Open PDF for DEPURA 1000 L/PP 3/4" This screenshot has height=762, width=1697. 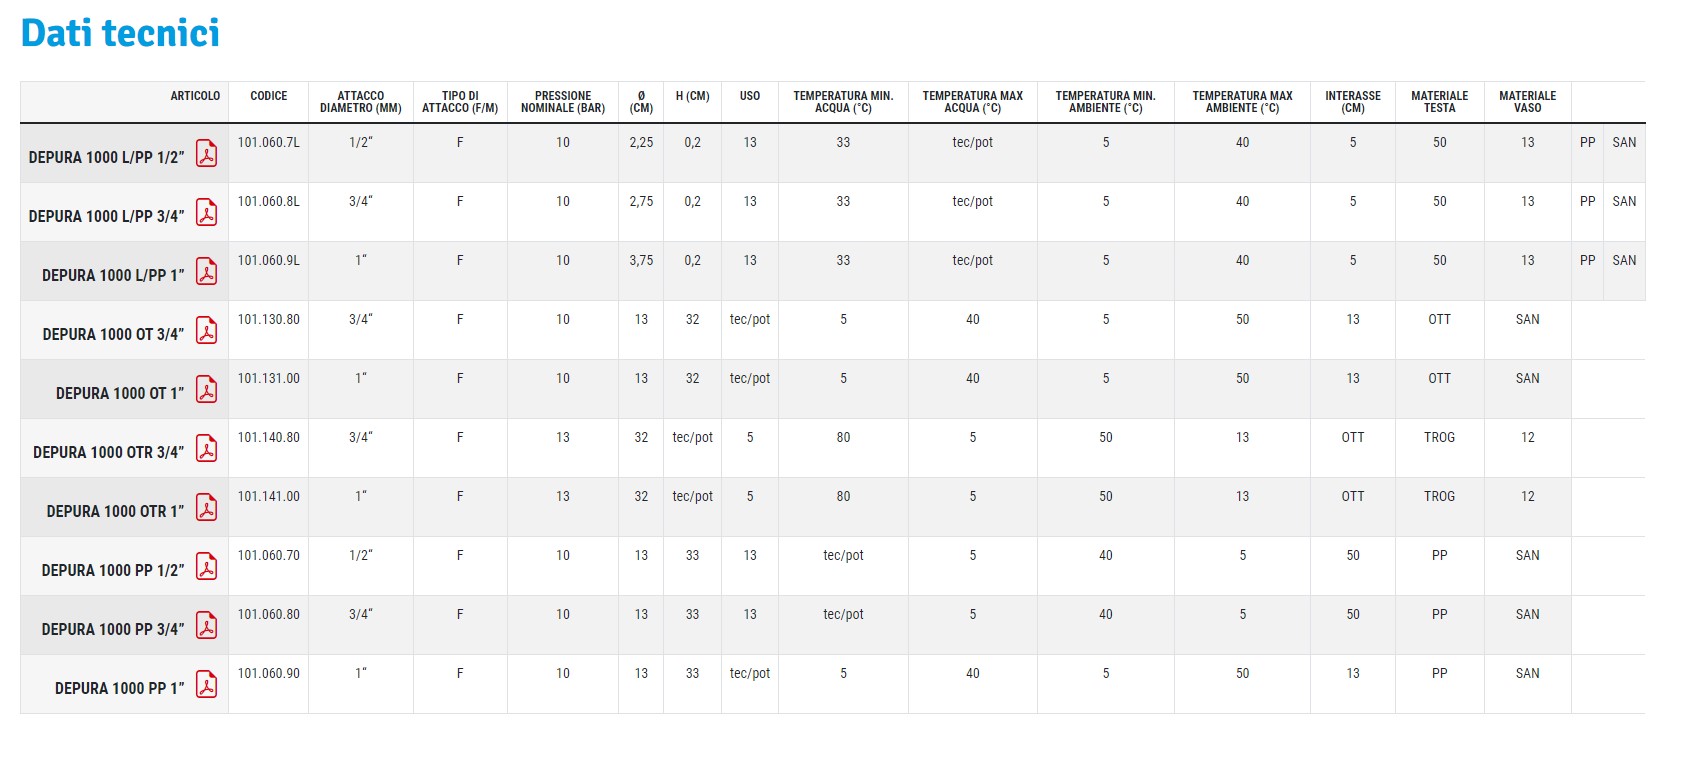(x=206, y=213)
